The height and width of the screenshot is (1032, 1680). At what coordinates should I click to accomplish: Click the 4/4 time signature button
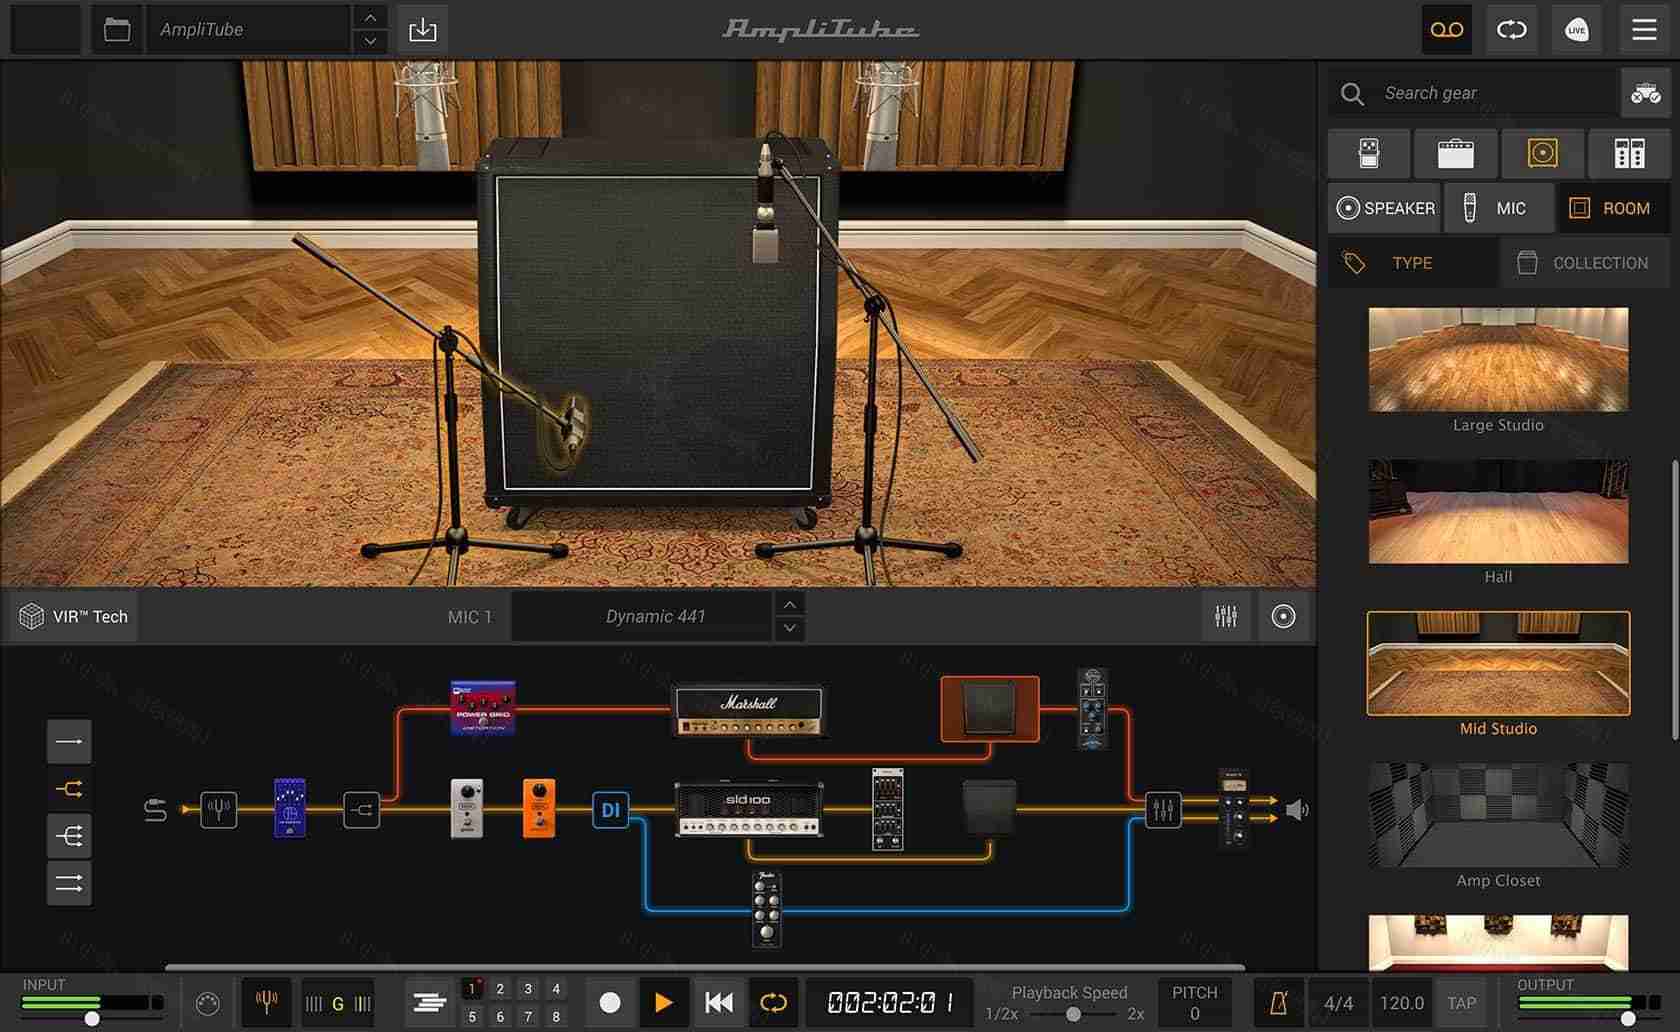tap(1338, 1002)
